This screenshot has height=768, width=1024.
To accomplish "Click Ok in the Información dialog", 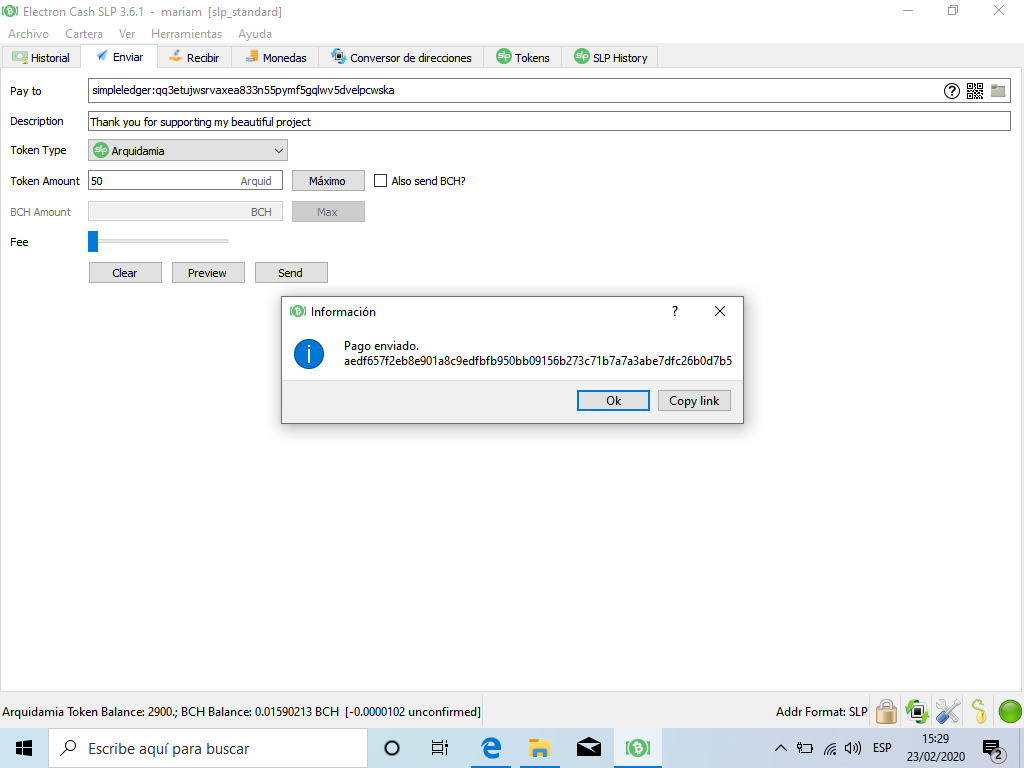I will pyautogui.click(x=613, y=400).
